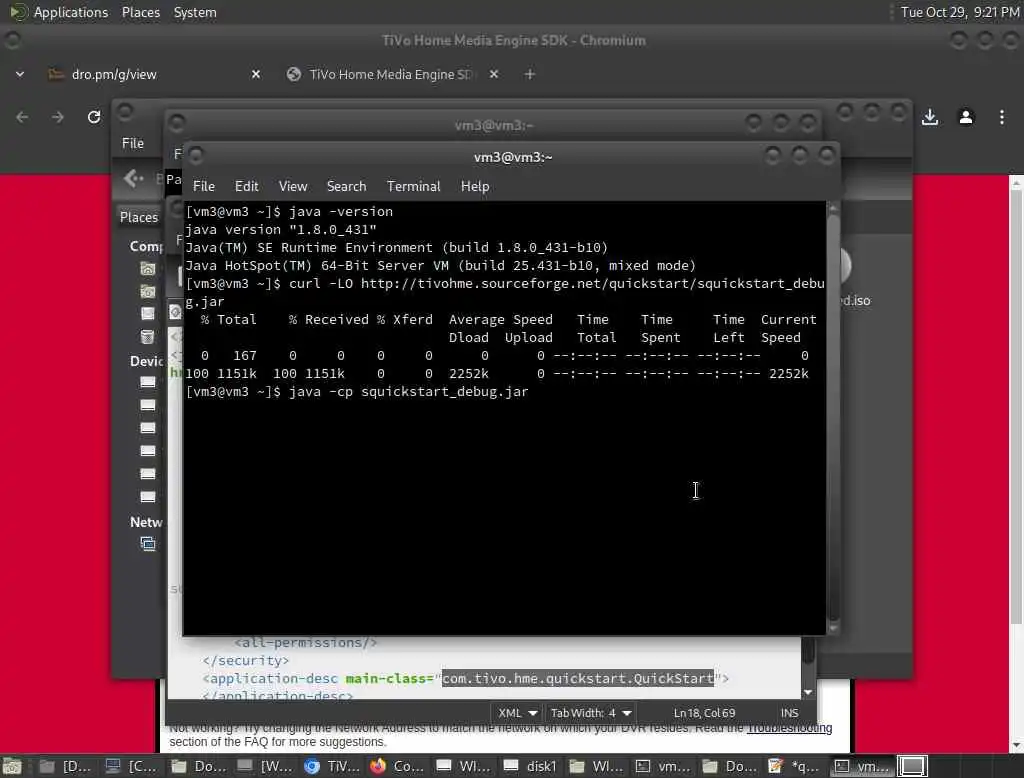Open the Network sidebar icon in file manager
Image resolution: width=1024 pixels, height=778 pixels.
point(148,543)
